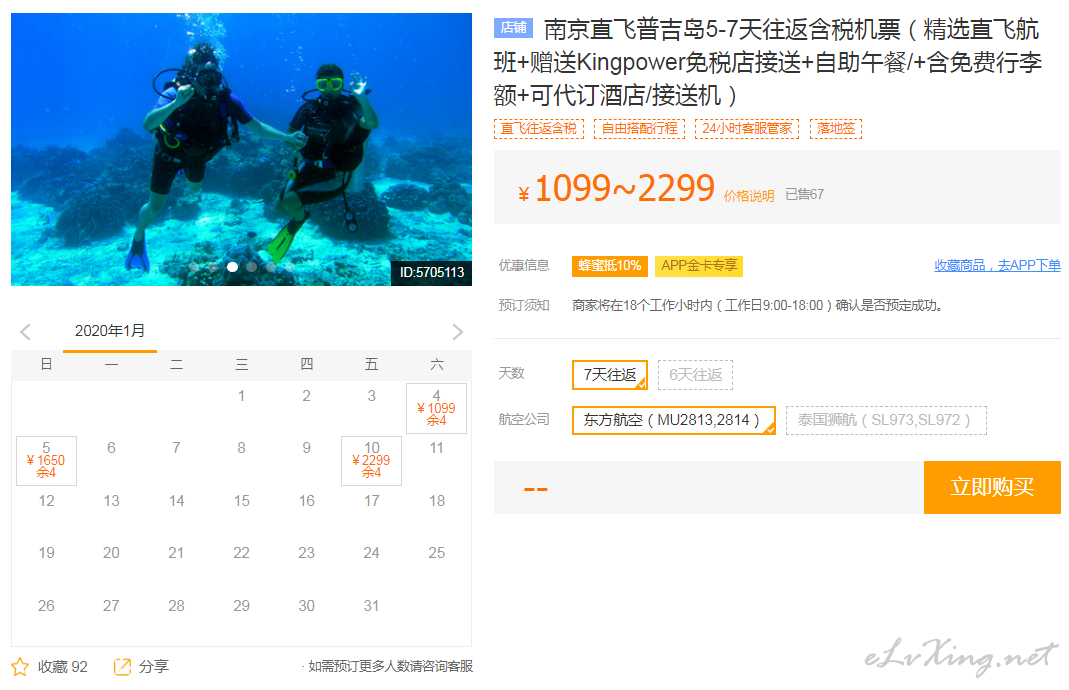Click the 蜂蜜抵10% discount tag
The width and height of the screenshot is (1069, 690).
[609, 266]
